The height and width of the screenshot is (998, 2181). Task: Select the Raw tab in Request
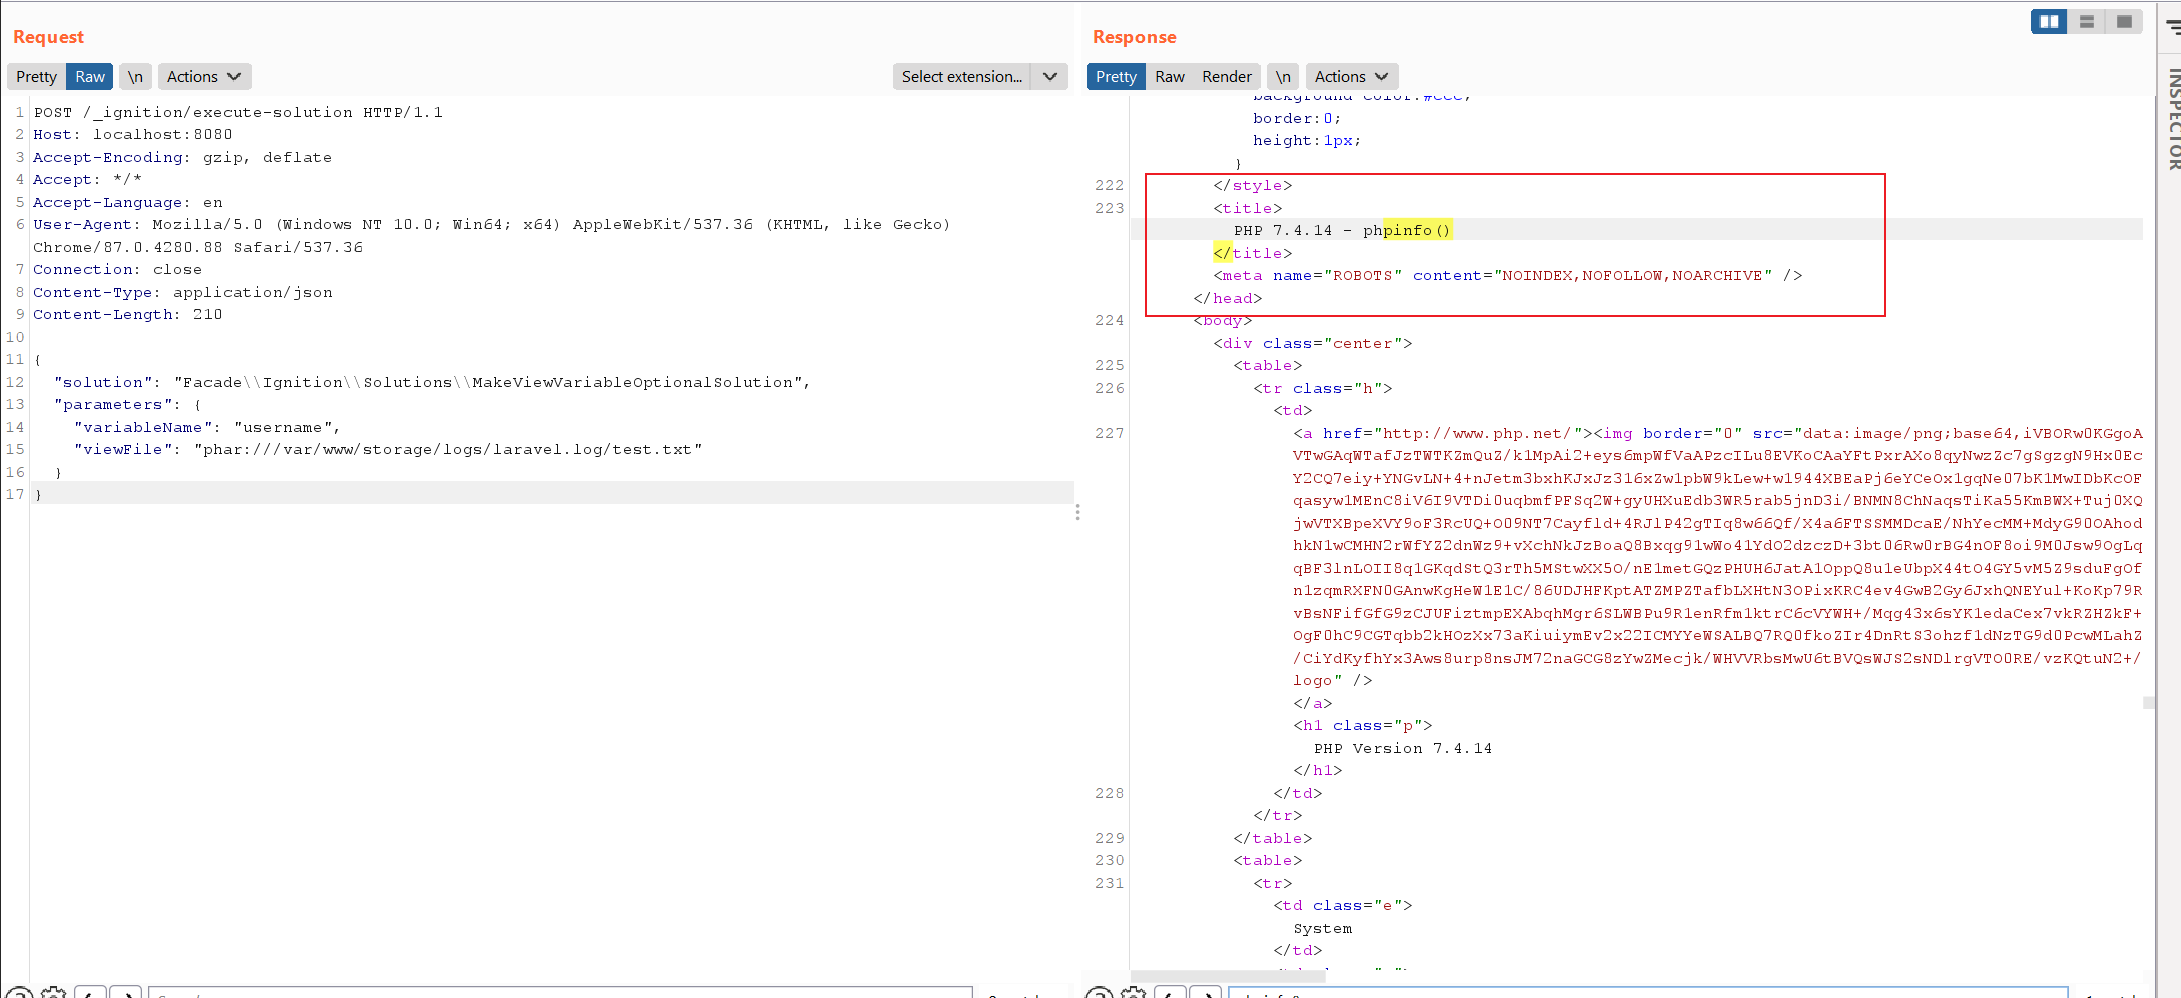click(89, 77)
